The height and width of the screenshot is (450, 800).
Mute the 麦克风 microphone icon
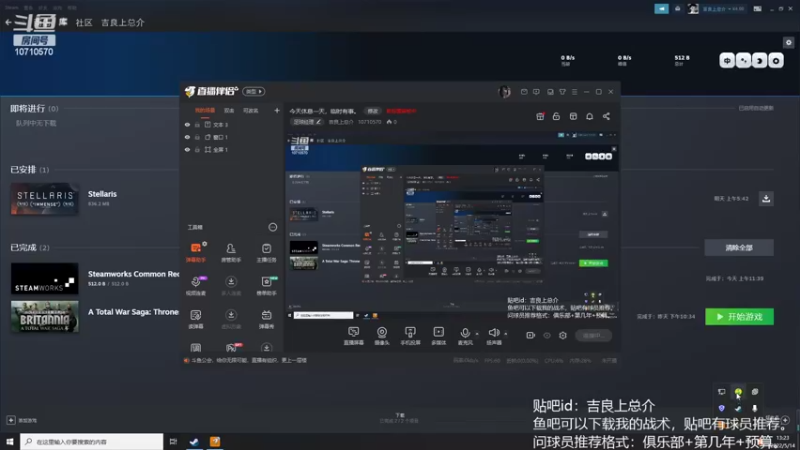[x=465, y=333]
